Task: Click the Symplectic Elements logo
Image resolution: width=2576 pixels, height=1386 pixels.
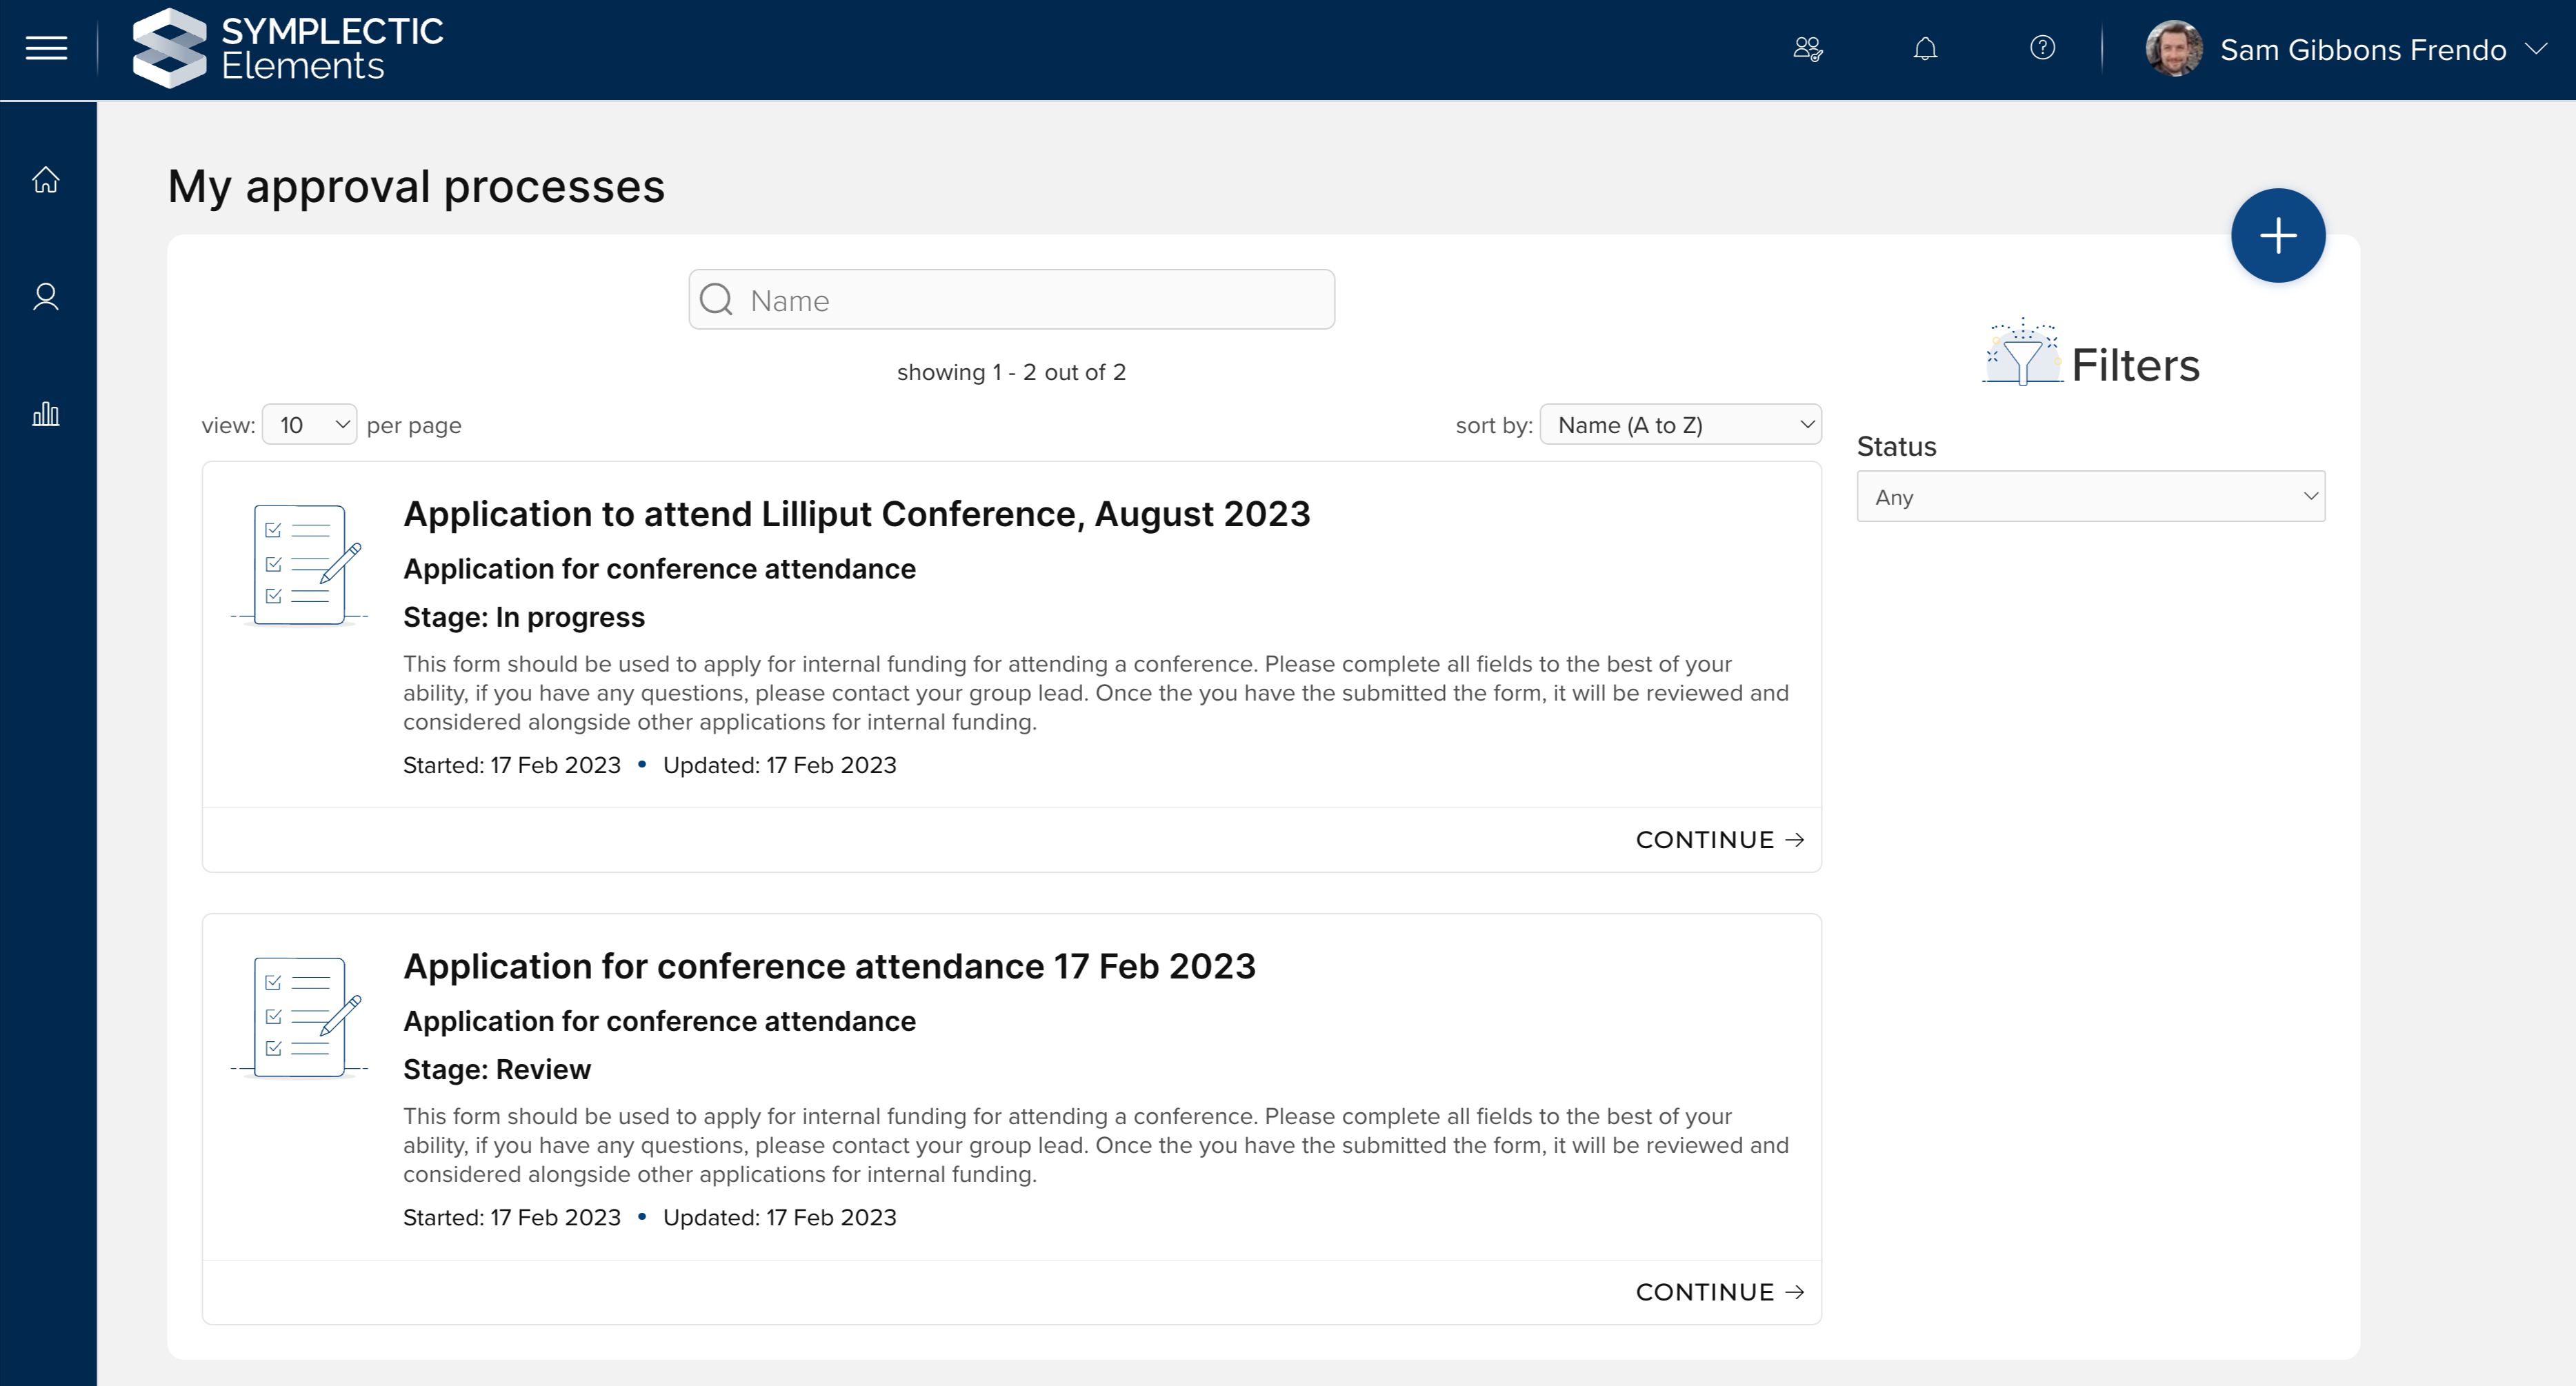Action: tap(288, 48)
